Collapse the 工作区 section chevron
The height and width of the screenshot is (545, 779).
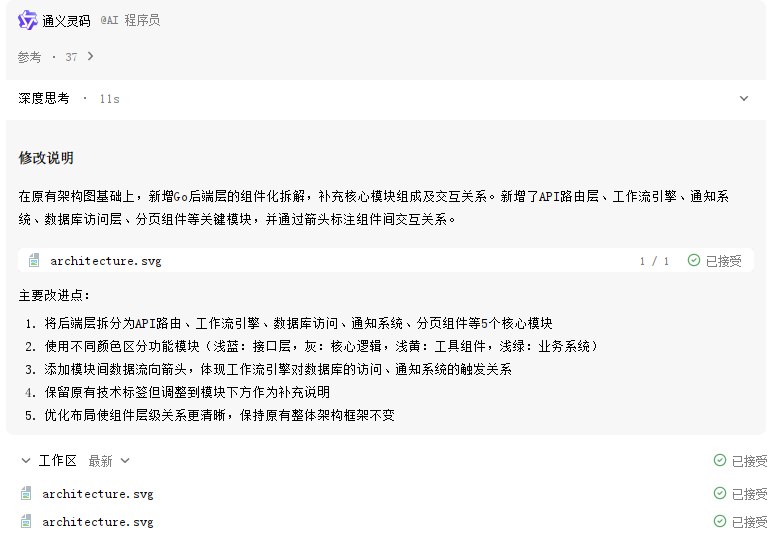coord(26,461)
